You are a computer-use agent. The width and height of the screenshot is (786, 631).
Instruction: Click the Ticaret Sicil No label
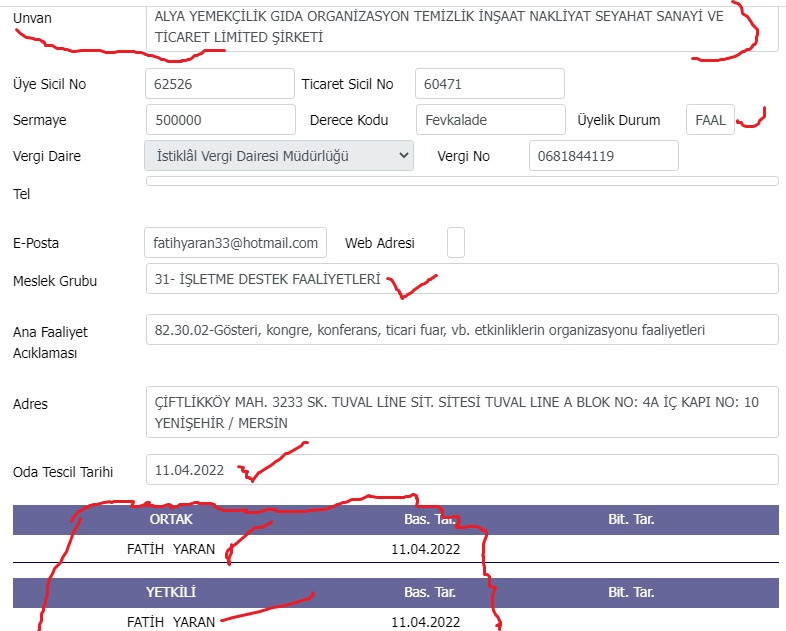pos(347,84)
